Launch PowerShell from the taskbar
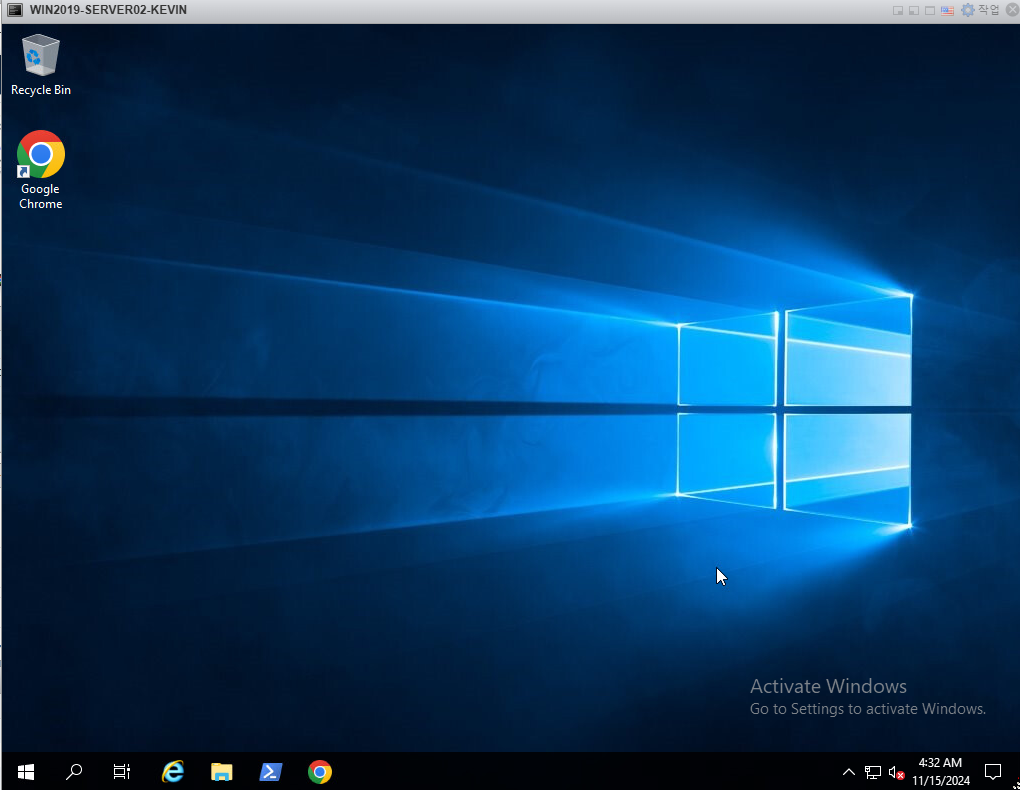Image resolution: width=1020 pixels, height=790 pixels. click(271, 772)
